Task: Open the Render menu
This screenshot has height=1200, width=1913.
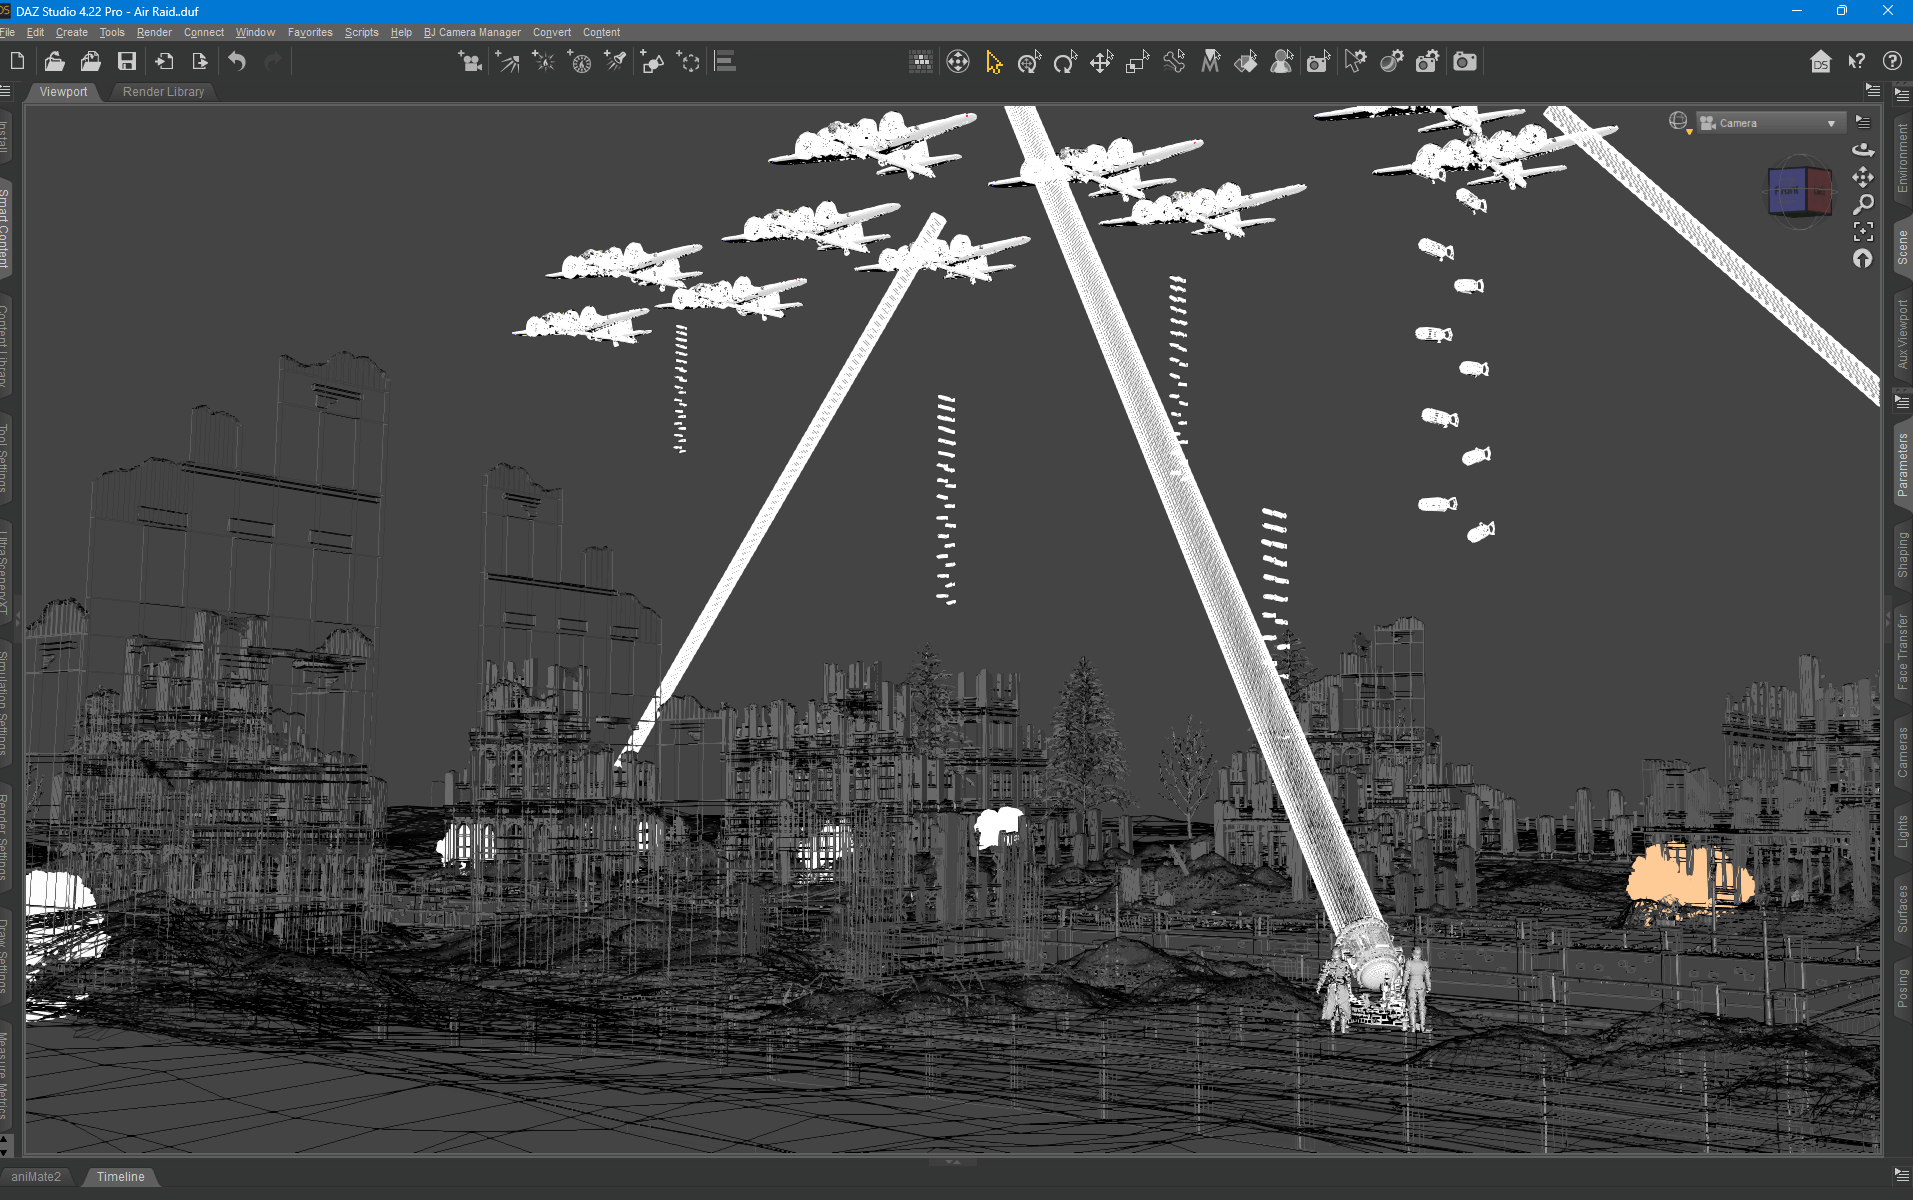Action: [154, 32]
